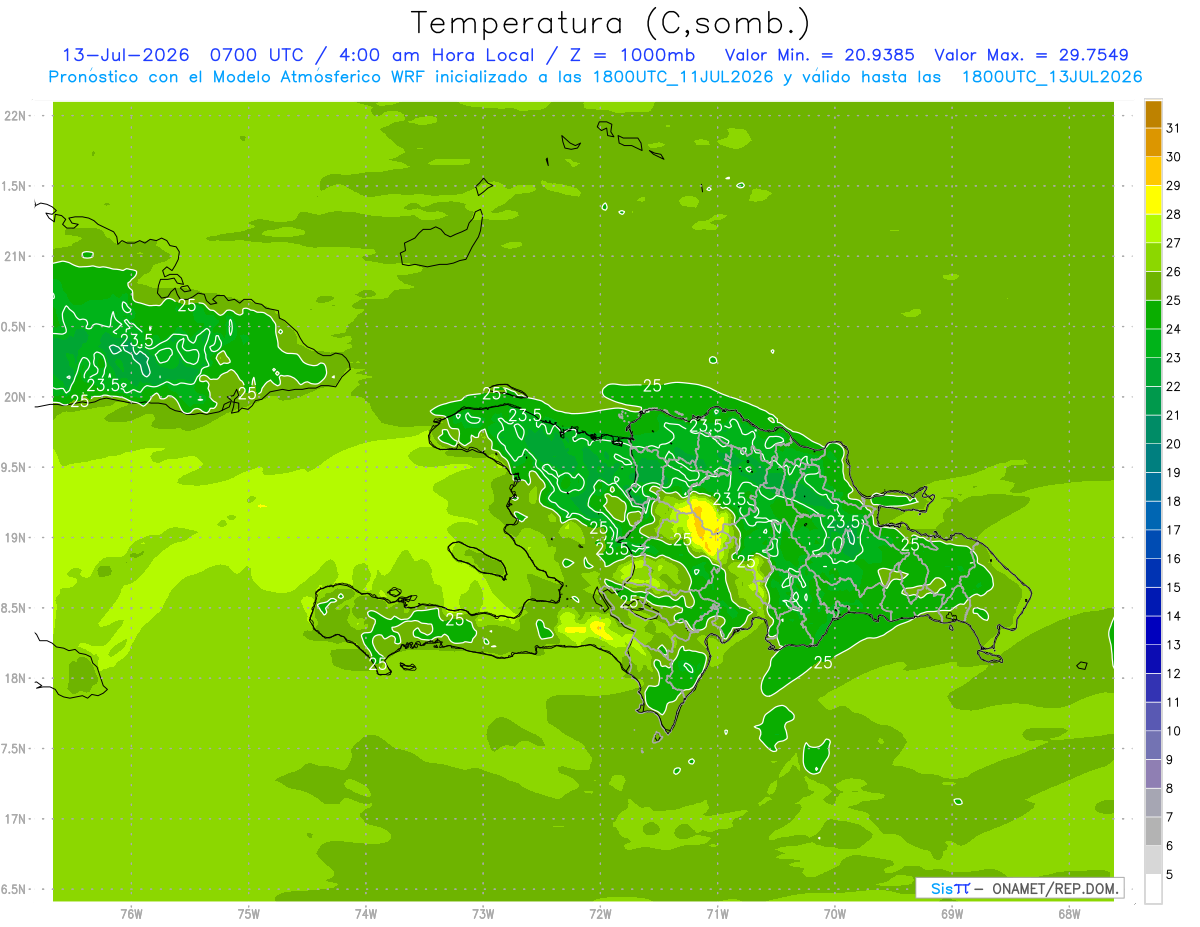The height and width of the screenshot is (927, 1200).
Task: Click the '31' value on the color legend
Action: (1173, 128)
